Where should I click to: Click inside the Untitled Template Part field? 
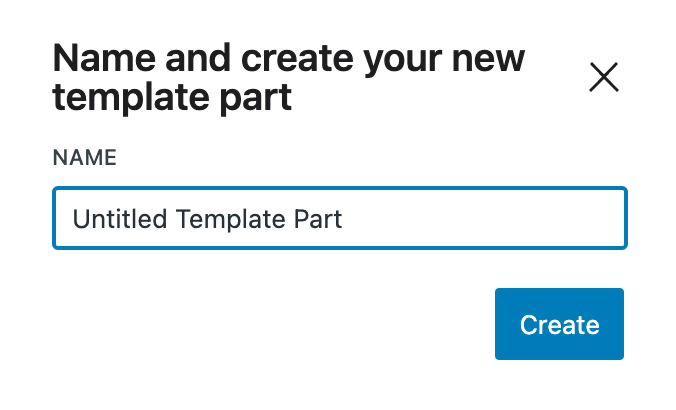pyautogui.click(x=339, y=218)
